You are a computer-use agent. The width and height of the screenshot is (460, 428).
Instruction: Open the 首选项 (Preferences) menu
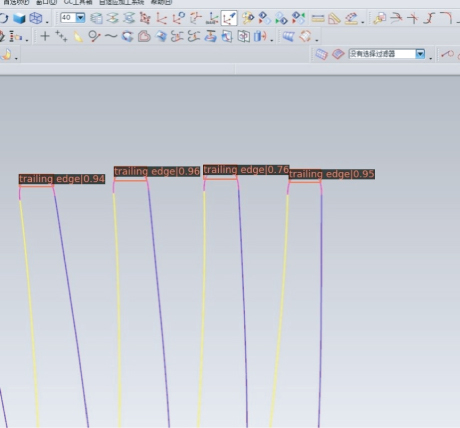[x=16, y=2]
